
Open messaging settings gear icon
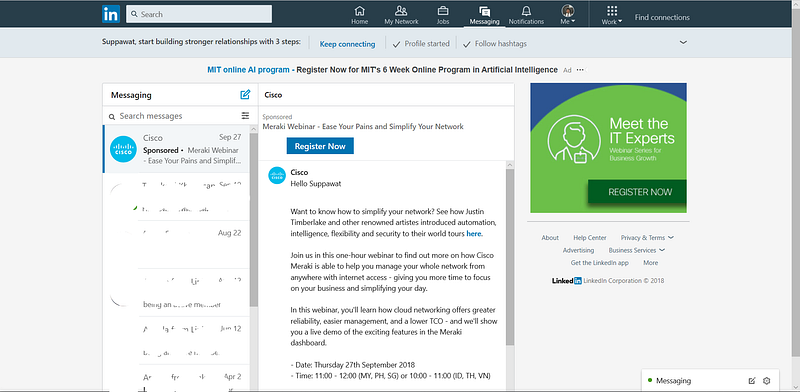[x=766, y=381]
